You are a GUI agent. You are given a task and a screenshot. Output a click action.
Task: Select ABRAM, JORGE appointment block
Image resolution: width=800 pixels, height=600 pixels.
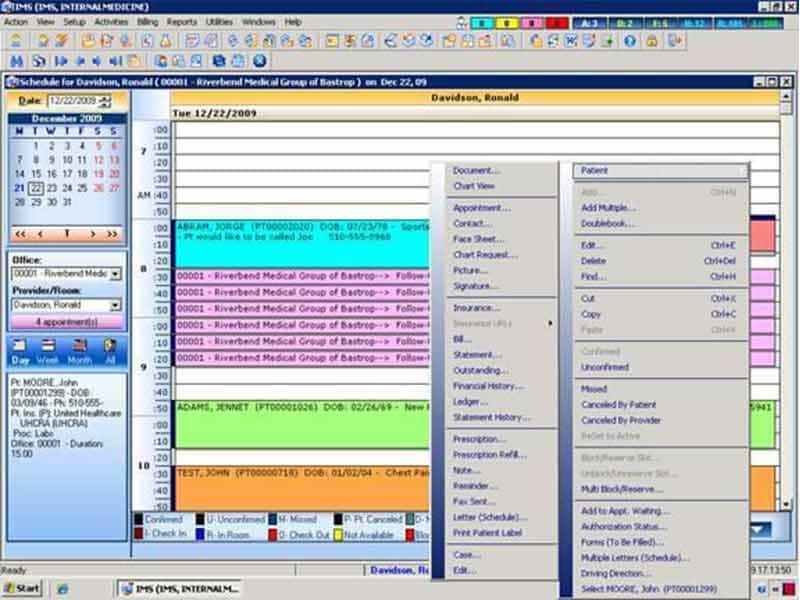pyautogui.click(x=302, y=244)
